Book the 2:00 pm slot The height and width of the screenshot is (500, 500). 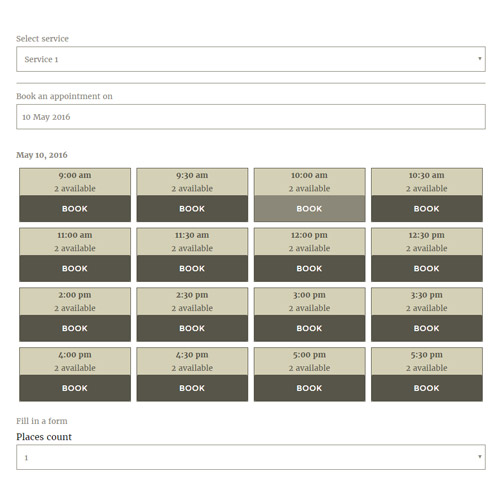point(75,328)
